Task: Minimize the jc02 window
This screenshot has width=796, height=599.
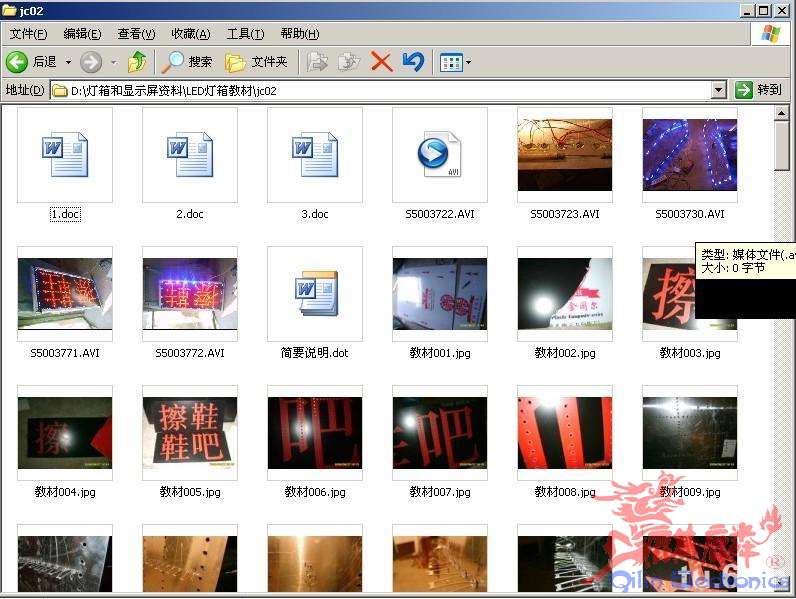Action: tap(746, 11)
